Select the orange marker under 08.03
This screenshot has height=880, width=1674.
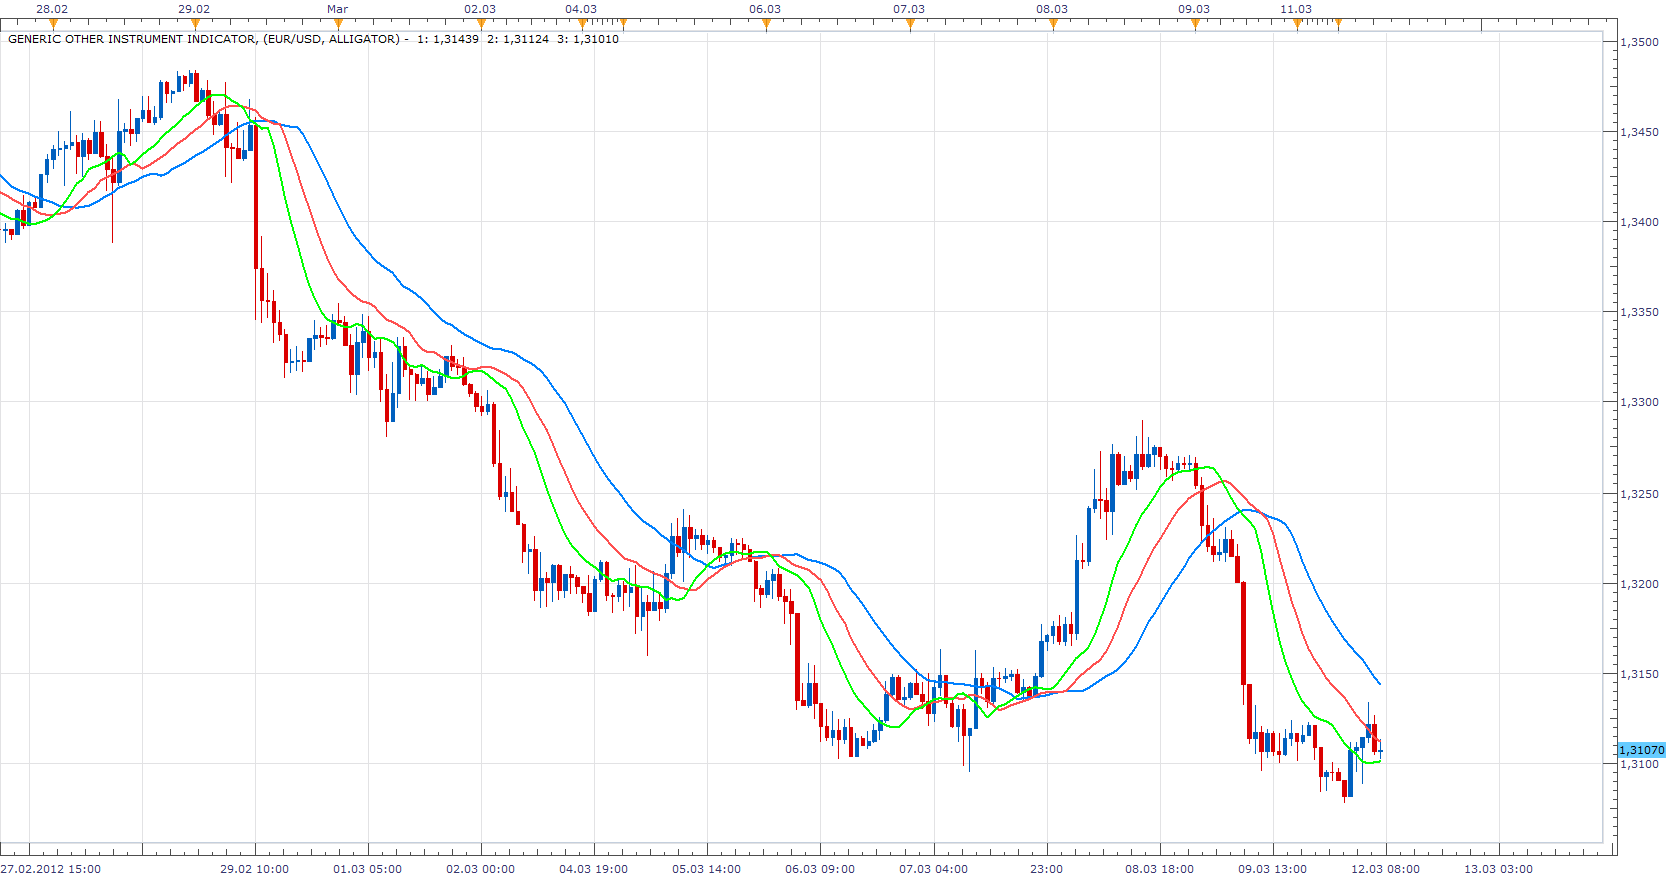tap(1053, 24)
